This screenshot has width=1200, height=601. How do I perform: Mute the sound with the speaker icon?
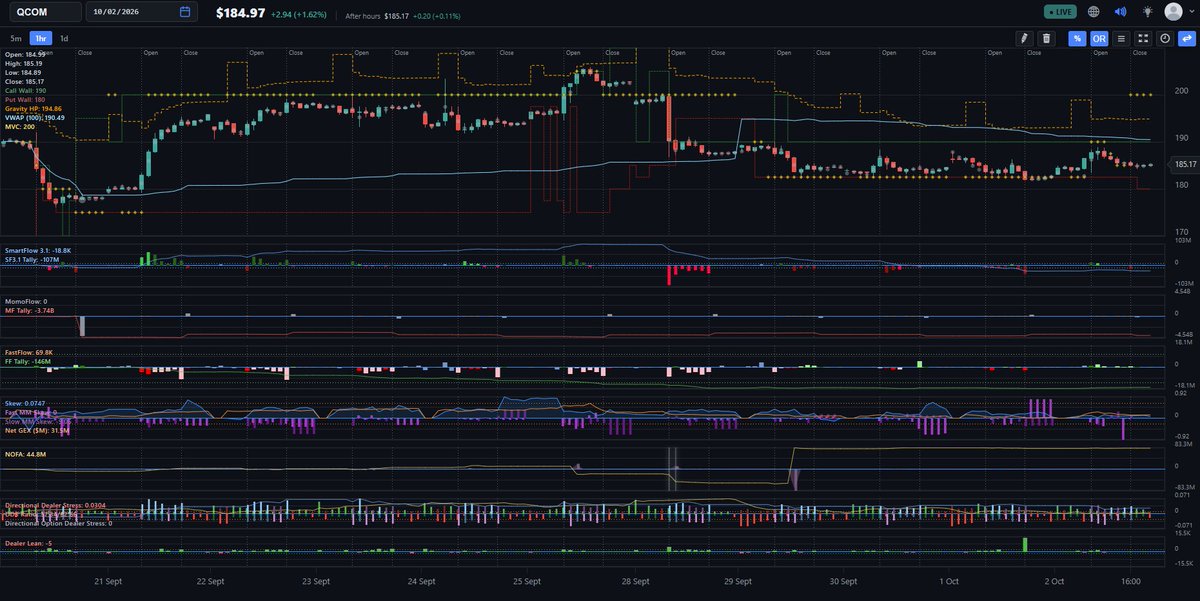(1121, 12)
